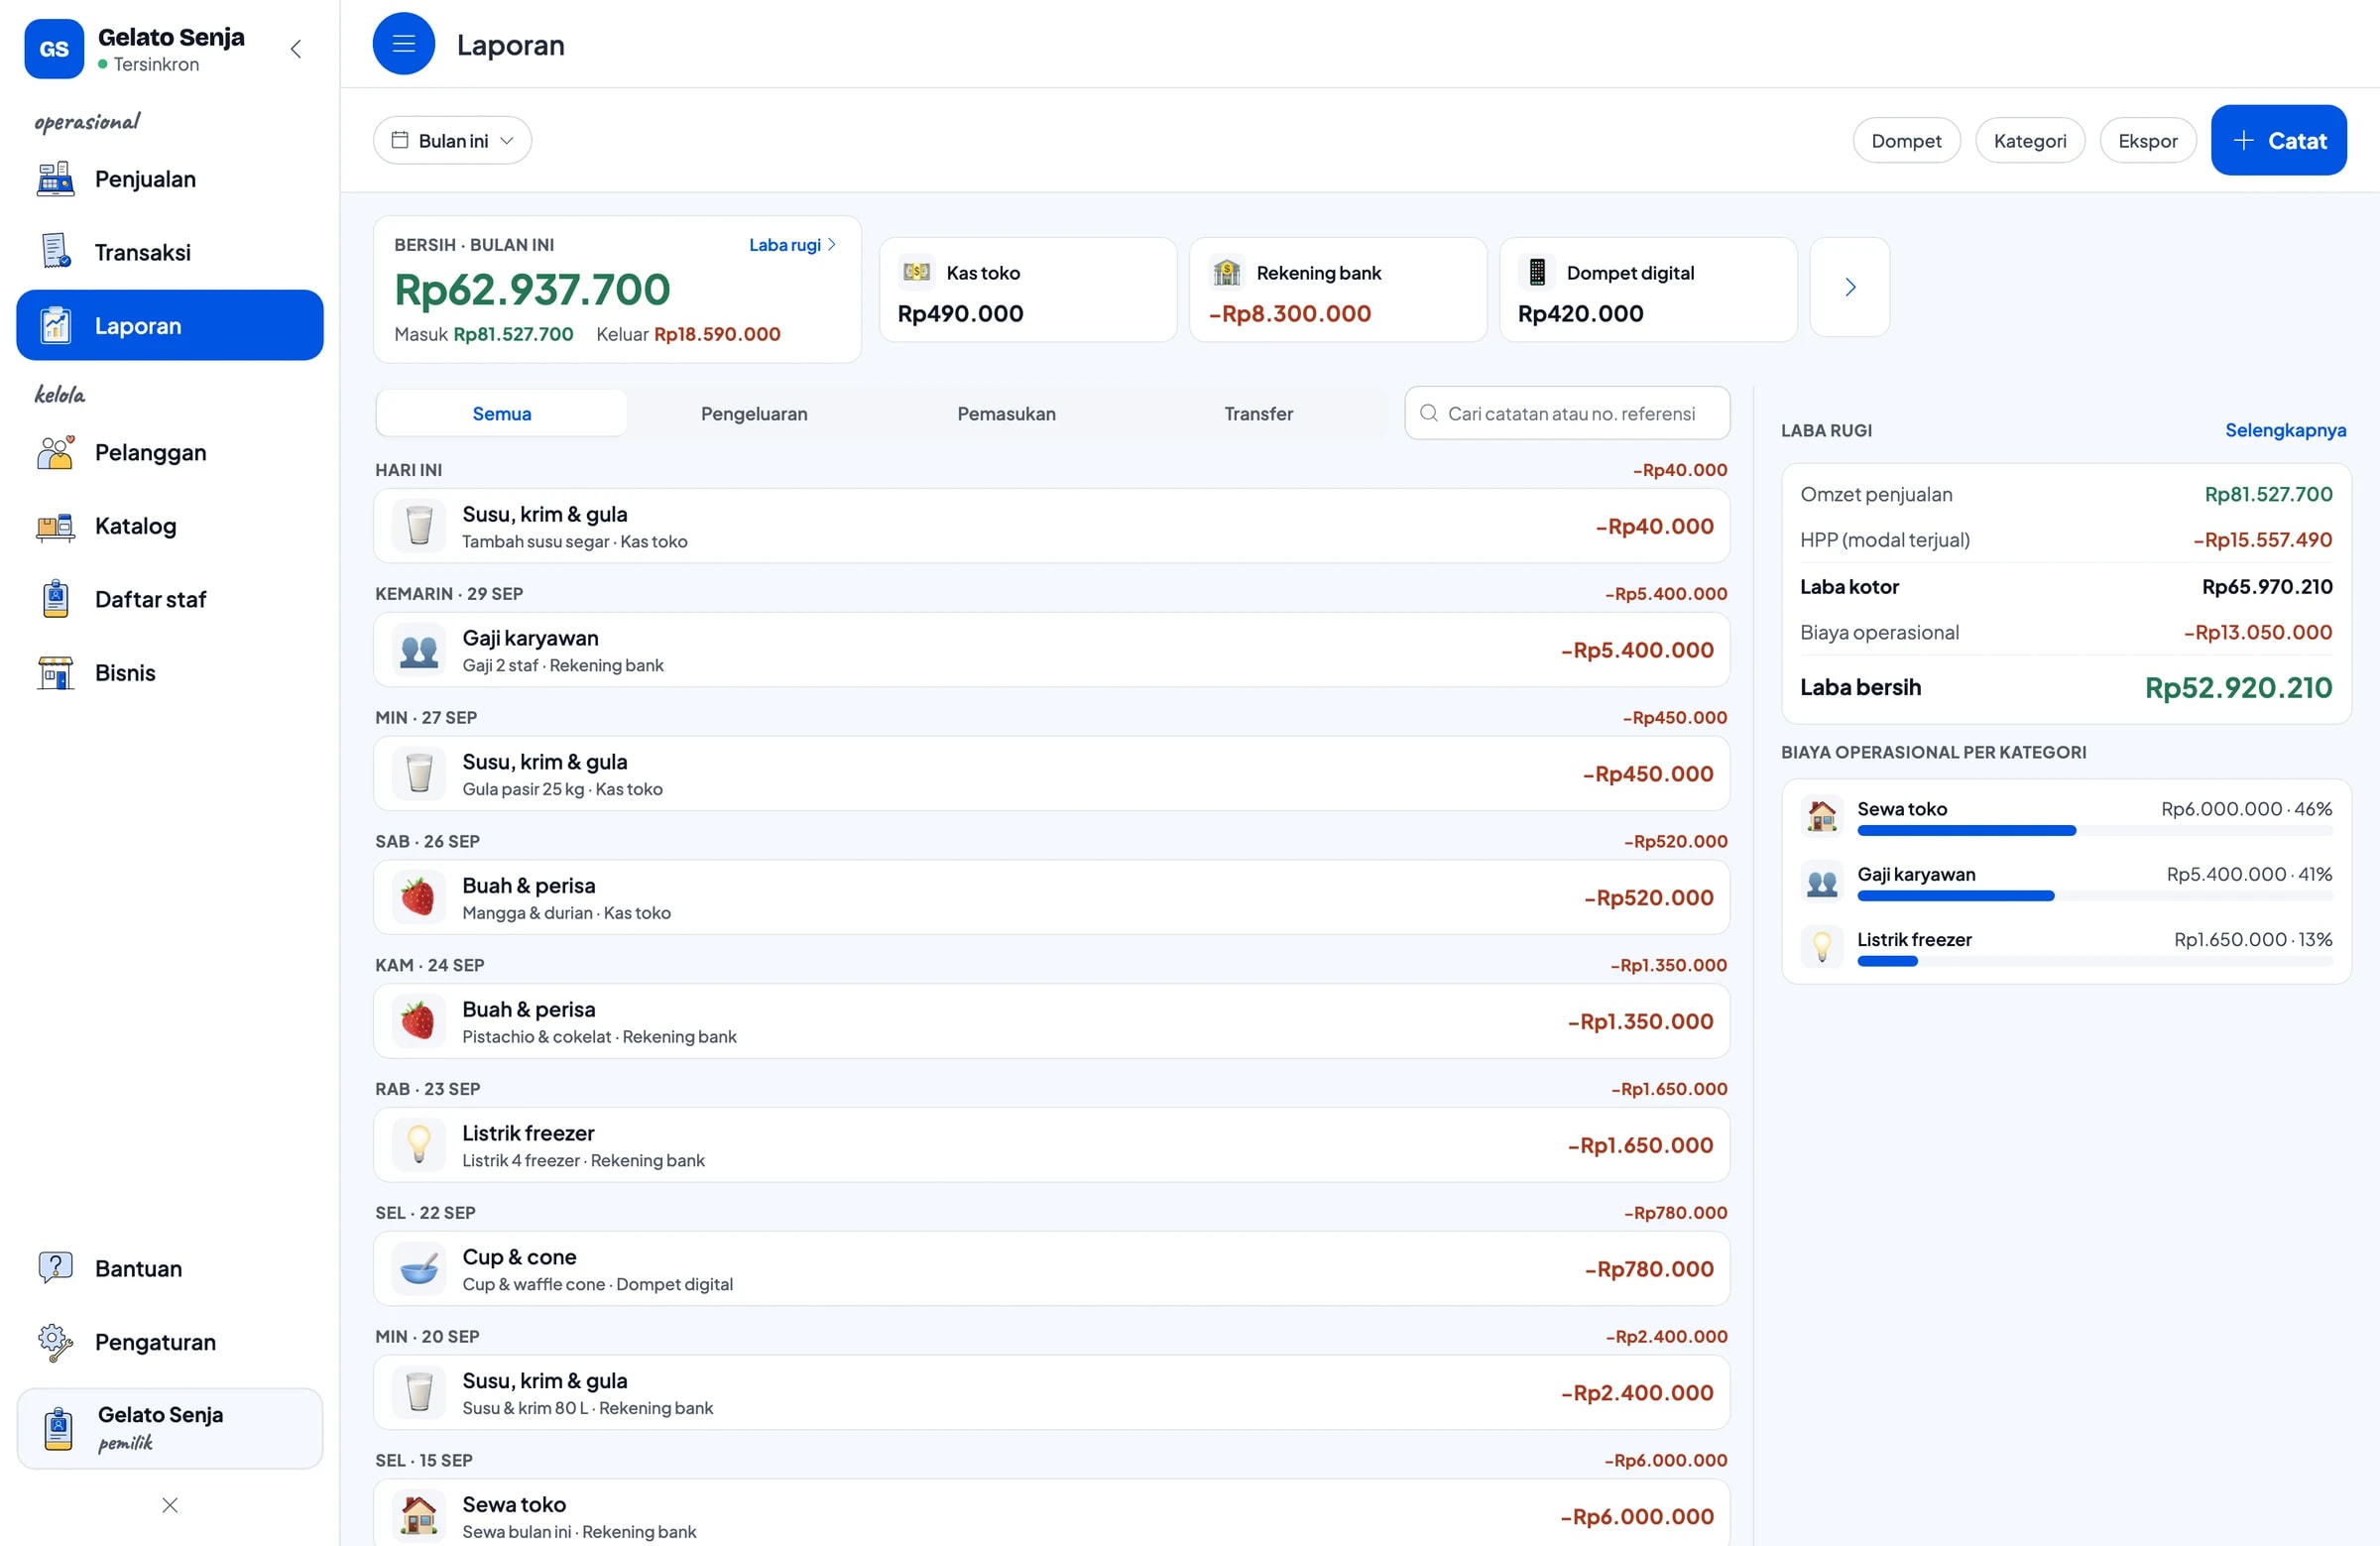
Task: Click the blue hamburger menu button
Action: pyautogui.click(x=403, y=44)
